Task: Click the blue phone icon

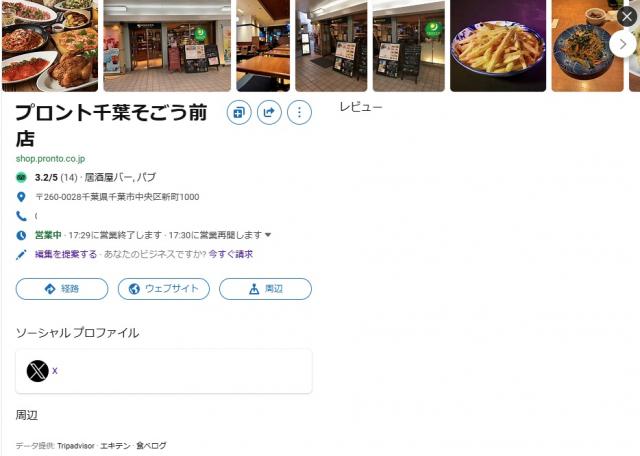Action: pyautogui.click(x=21, y=216)
